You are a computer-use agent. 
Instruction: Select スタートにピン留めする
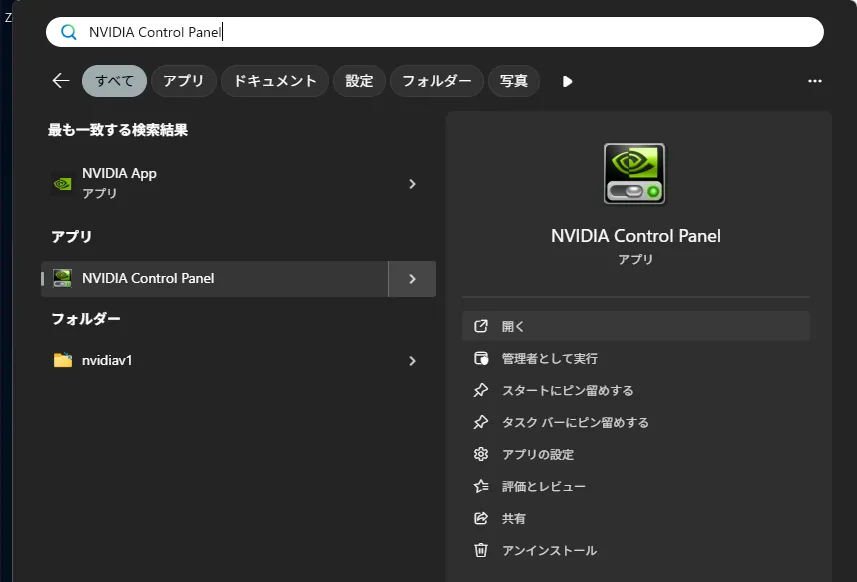click(567, 390)
